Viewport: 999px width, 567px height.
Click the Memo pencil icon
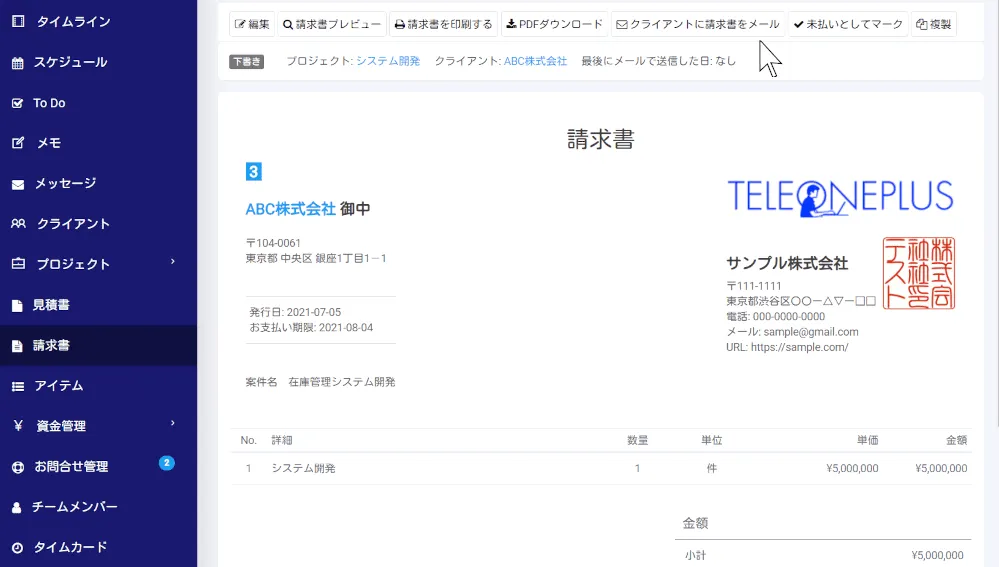(x=18, y=143)
